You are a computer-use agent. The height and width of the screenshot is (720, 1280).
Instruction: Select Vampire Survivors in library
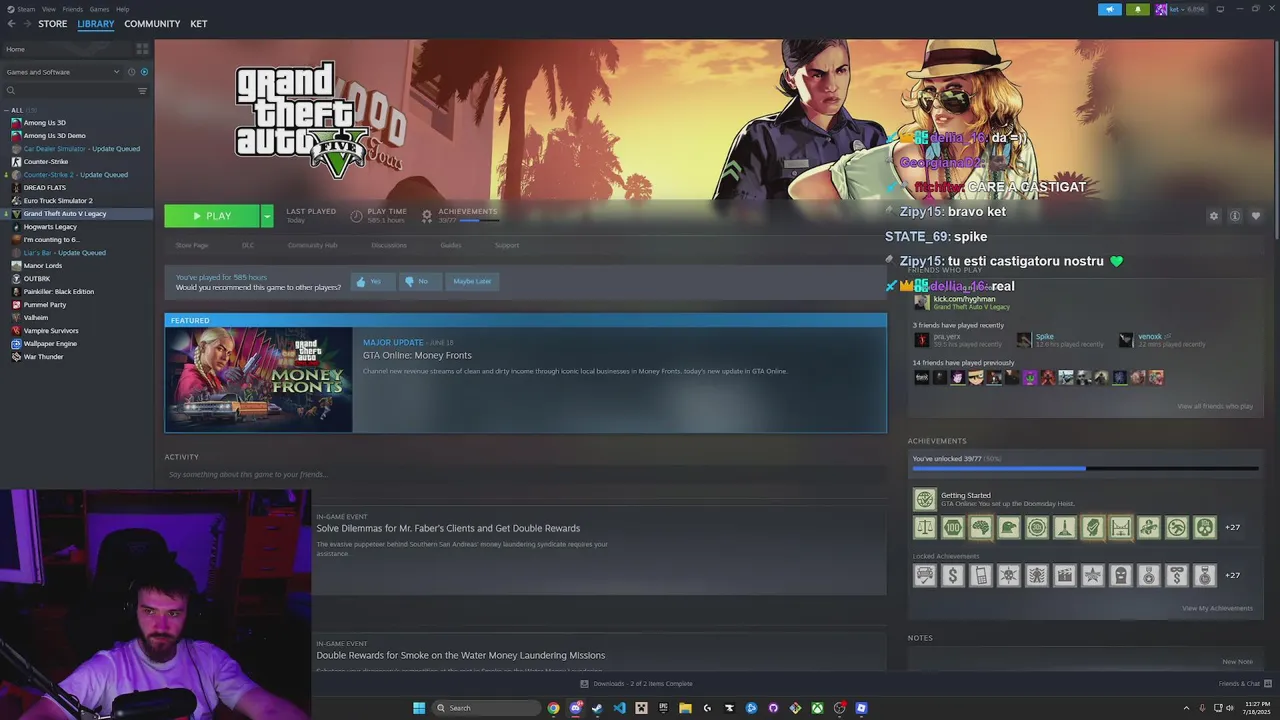tap(51, 331)
